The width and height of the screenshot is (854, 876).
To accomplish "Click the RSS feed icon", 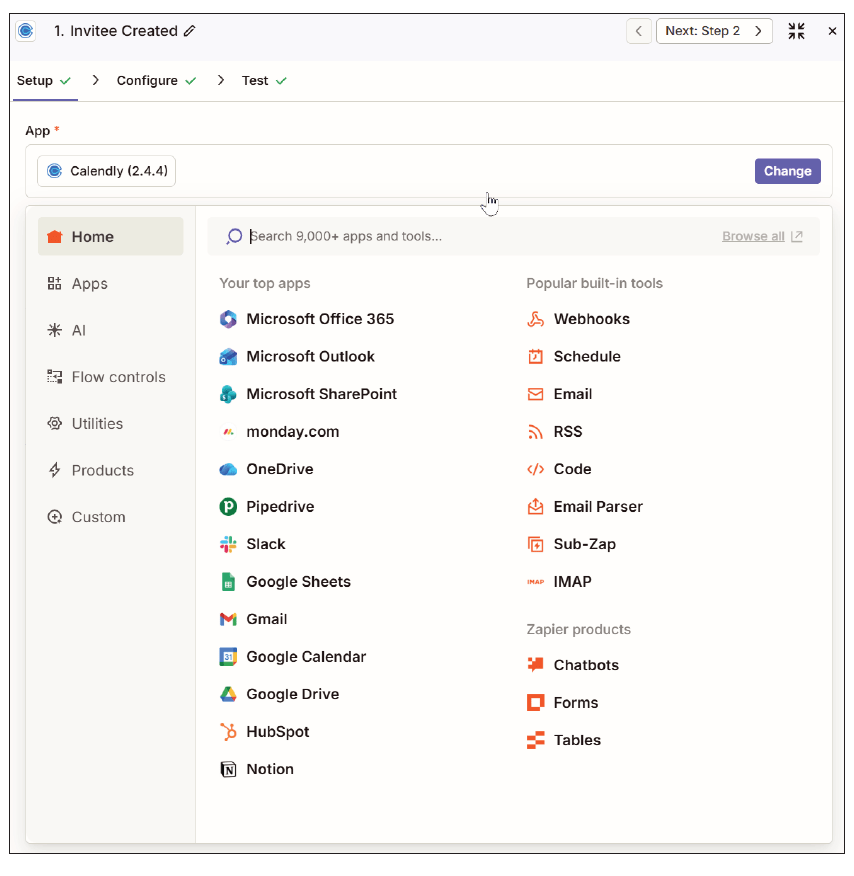I will pyautogui.click(x=535, y=432).
